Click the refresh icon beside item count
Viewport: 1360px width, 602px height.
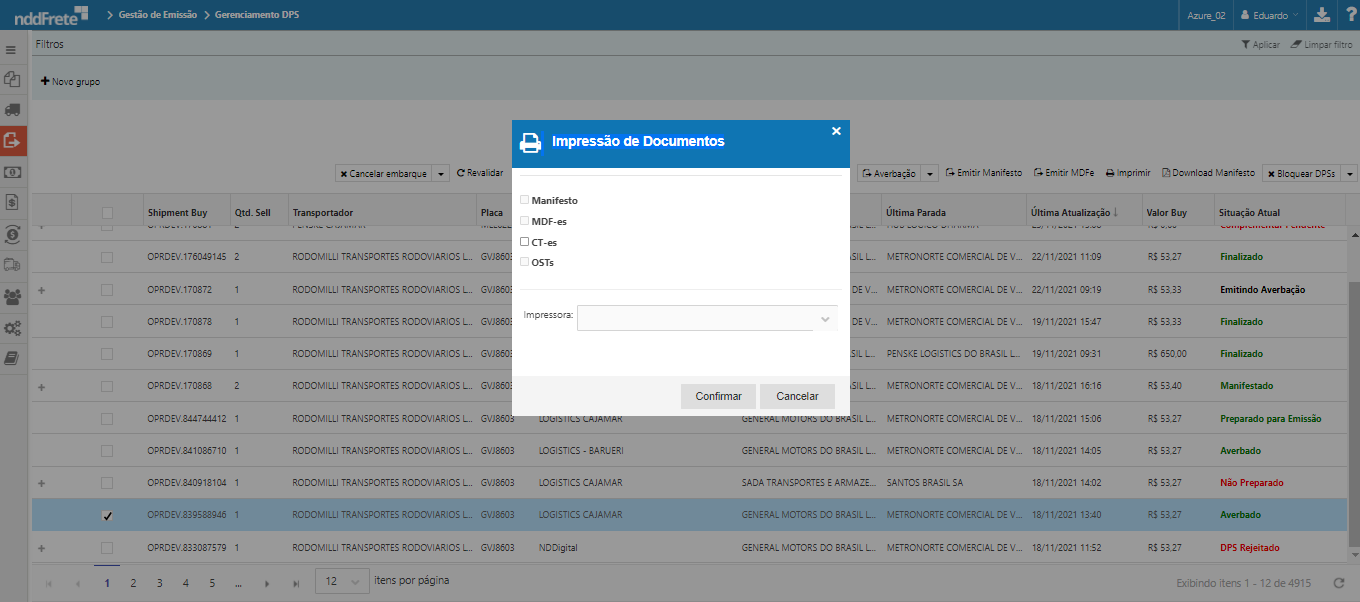(1339, 583)
